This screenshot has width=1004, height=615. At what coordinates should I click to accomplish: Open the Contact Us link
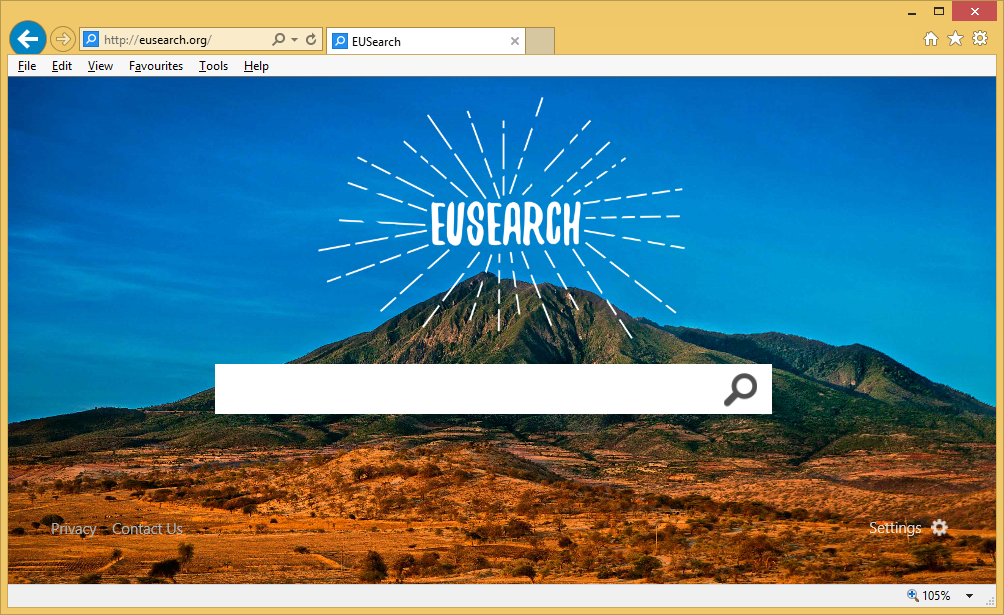[147, 529]
